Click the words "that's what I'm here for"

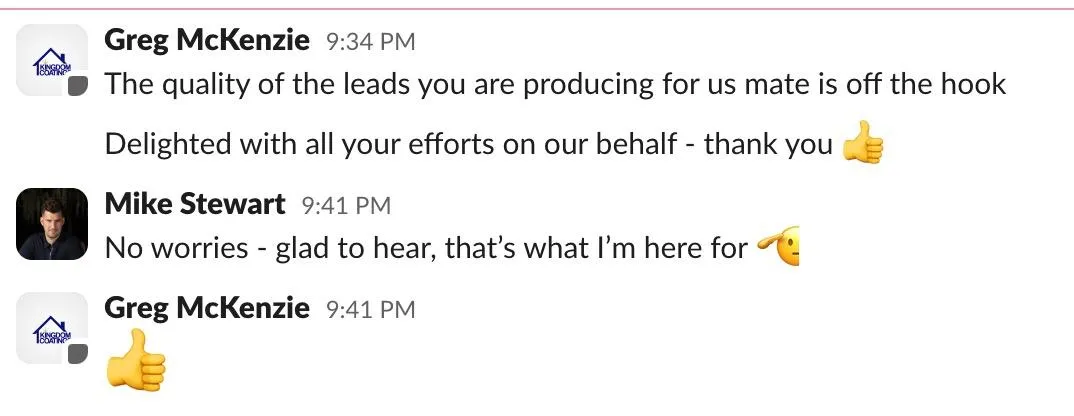(596, 247)
